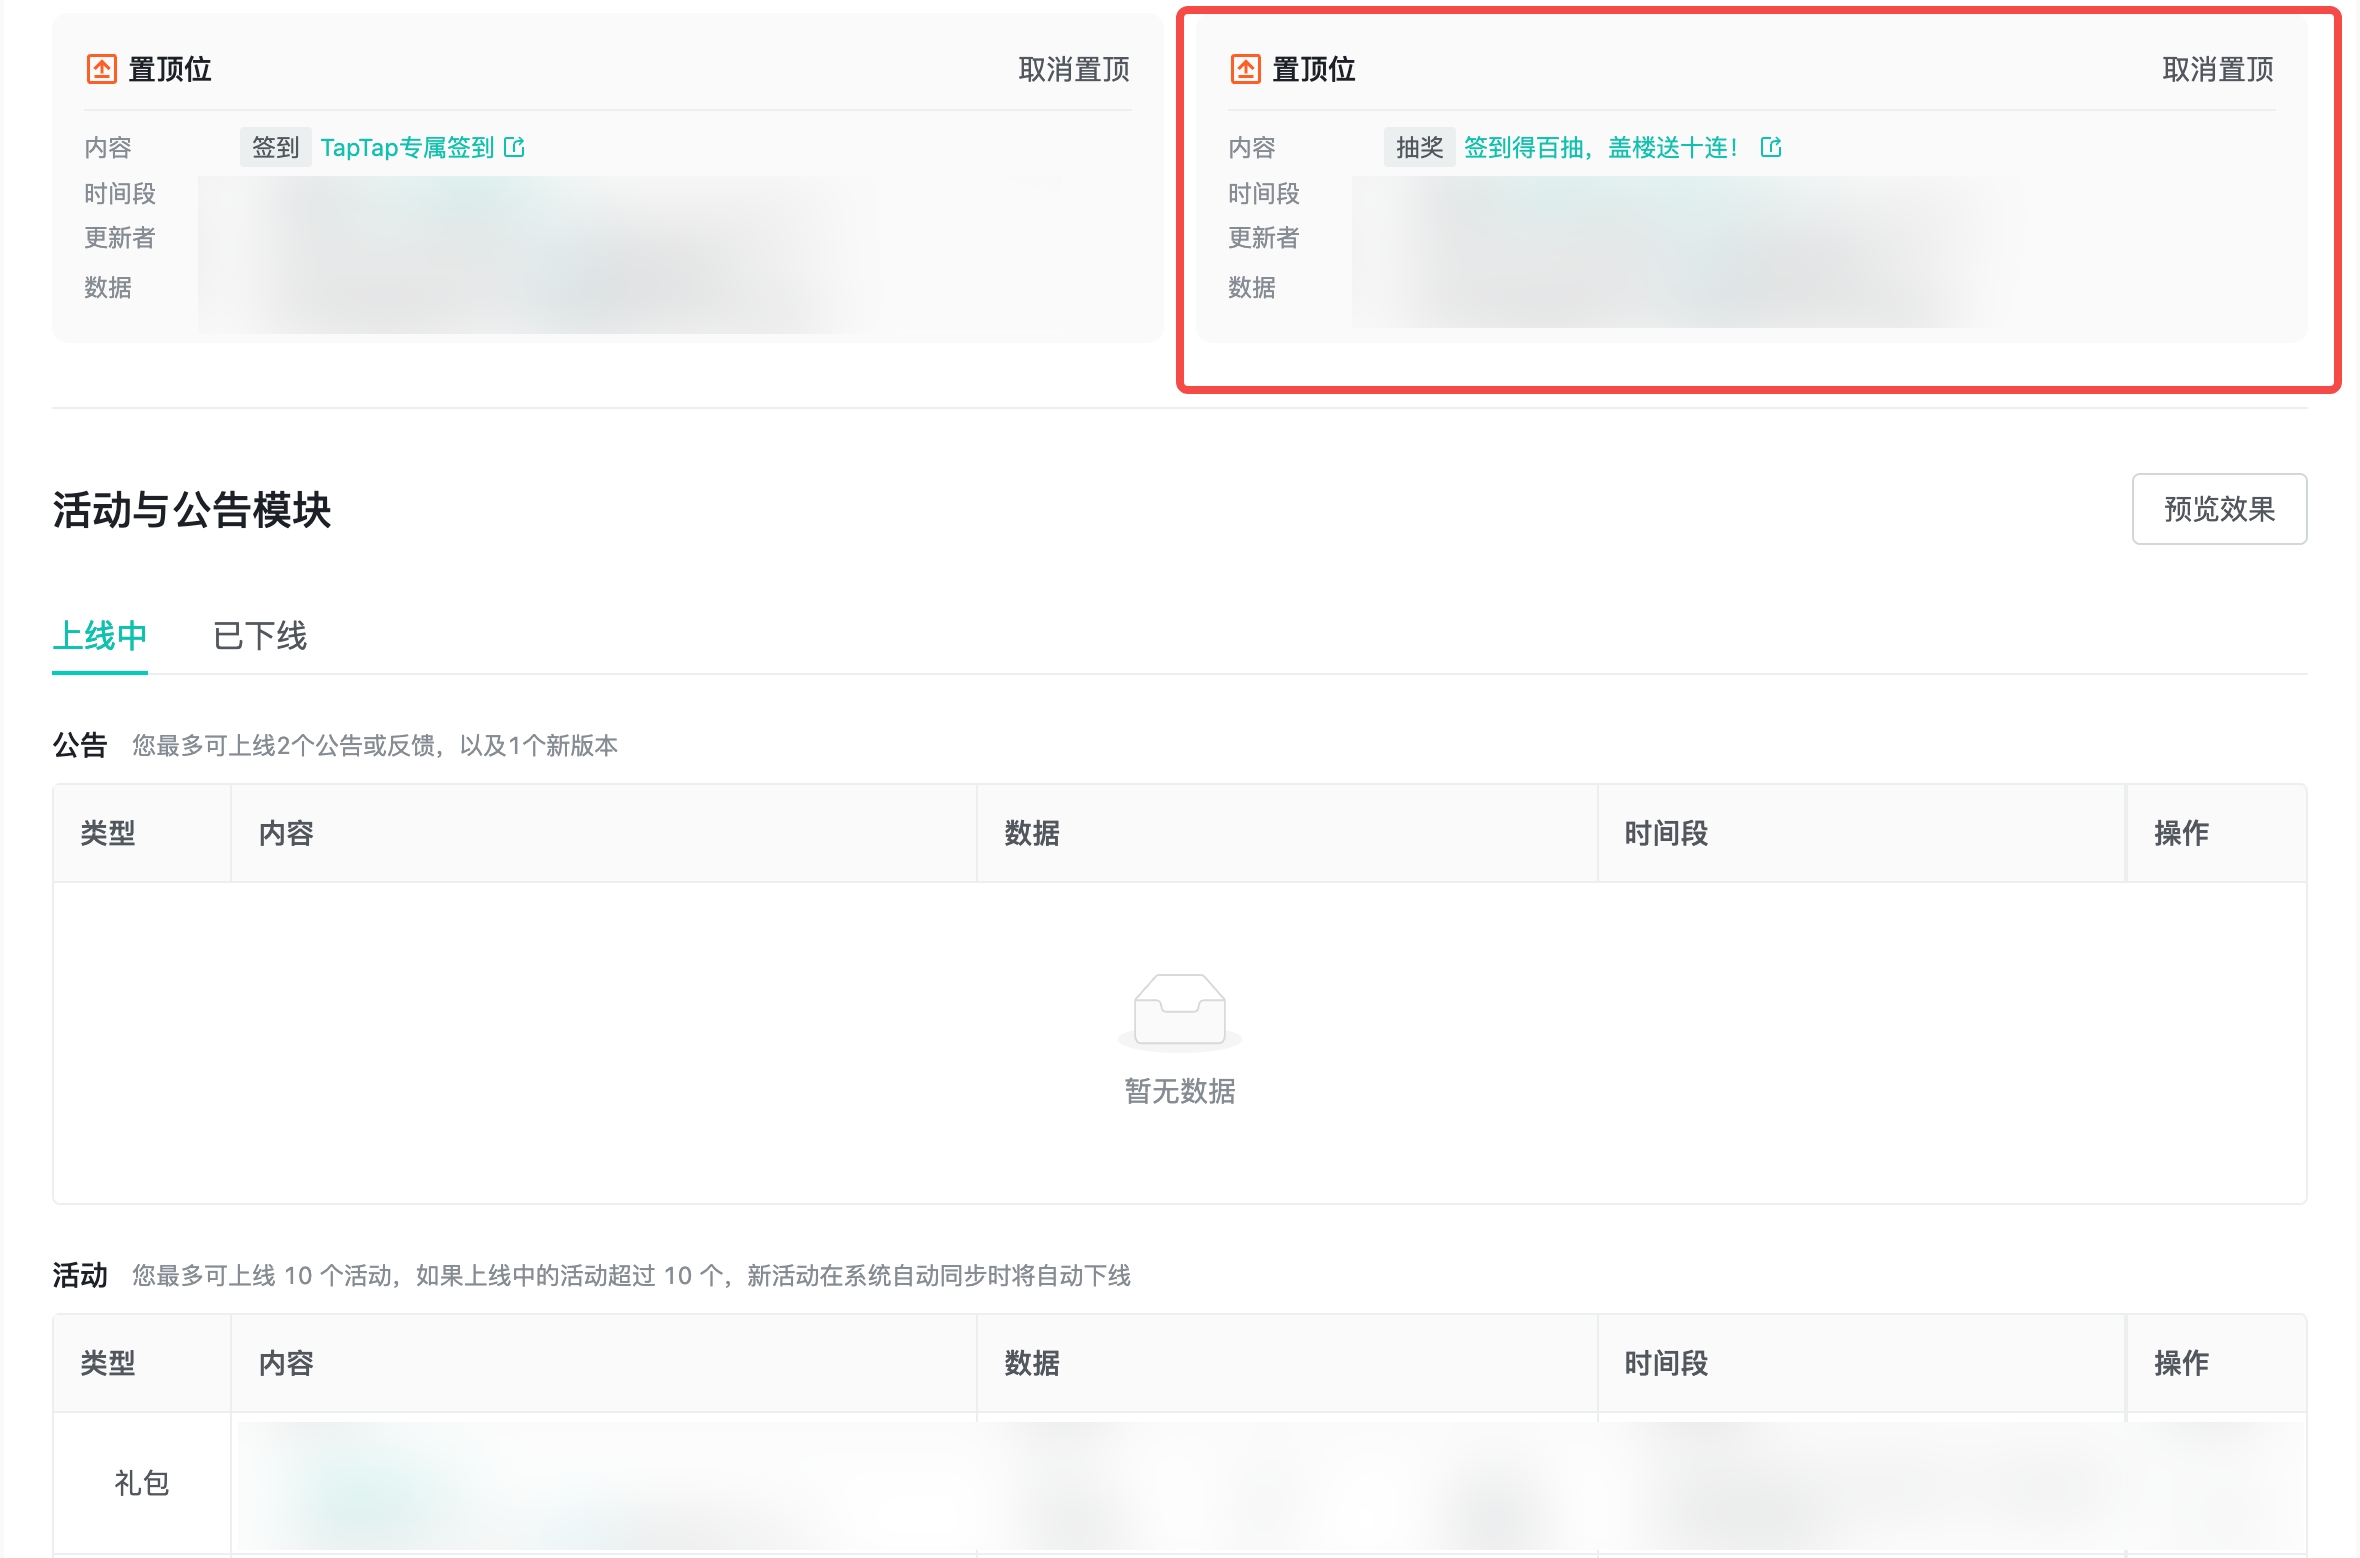Switch to the 已下线 tab

260,636
